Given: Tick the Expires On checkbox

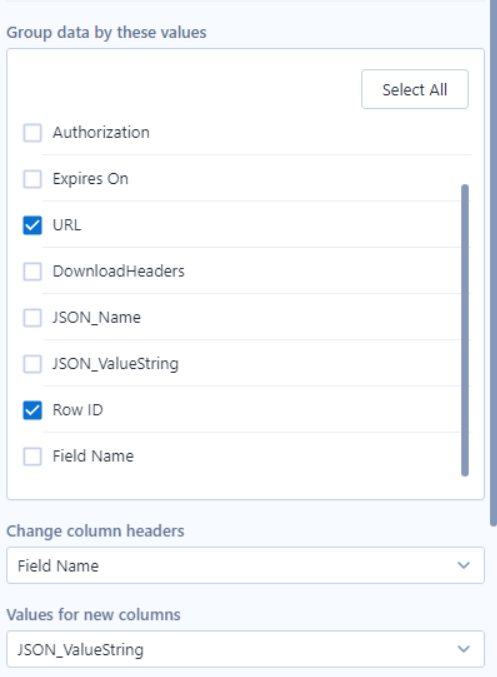Looking at the screenshot, I should pos(32,179).
